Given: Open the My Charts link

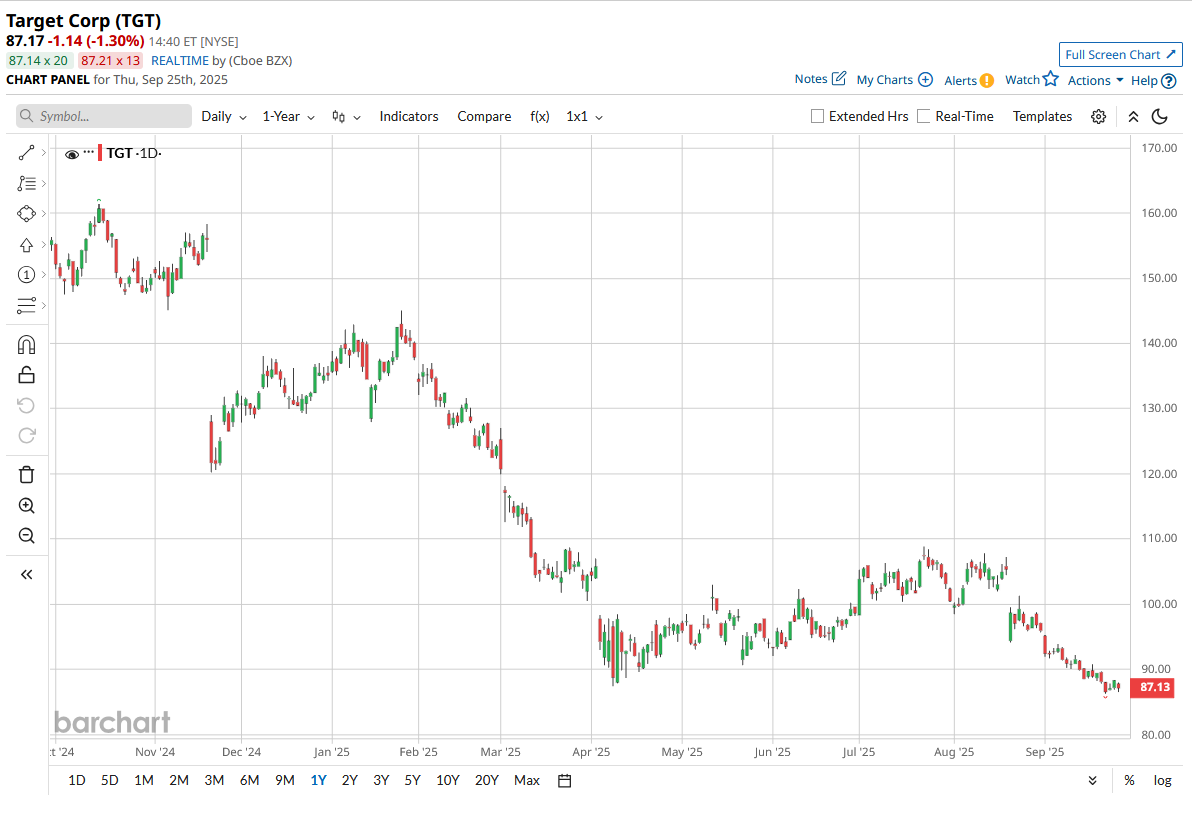Looking at the screenshot, I should point(894,80).
